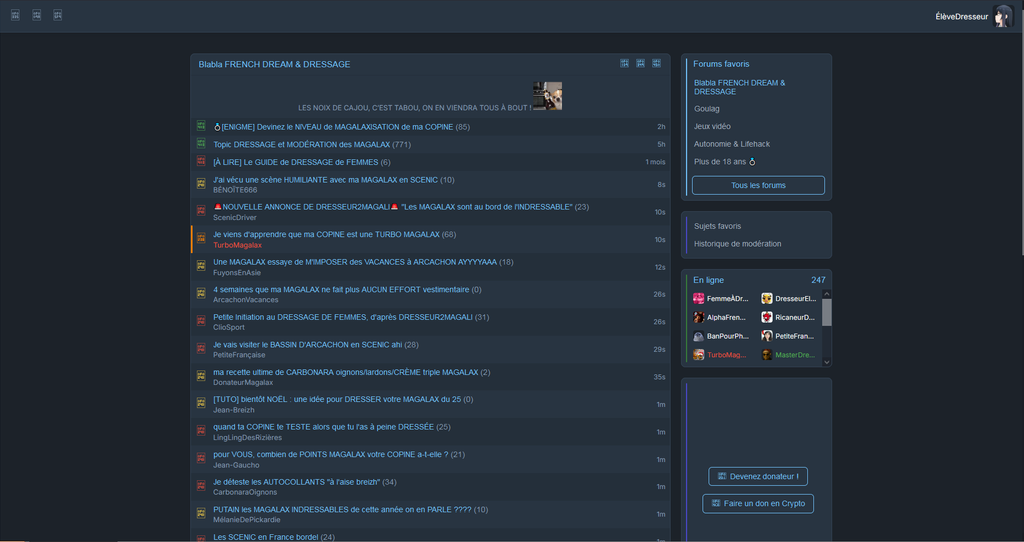Click RicaneurD... red avatar in En ligne
The width and height of the screenshot is (1024, 542).
767,317
